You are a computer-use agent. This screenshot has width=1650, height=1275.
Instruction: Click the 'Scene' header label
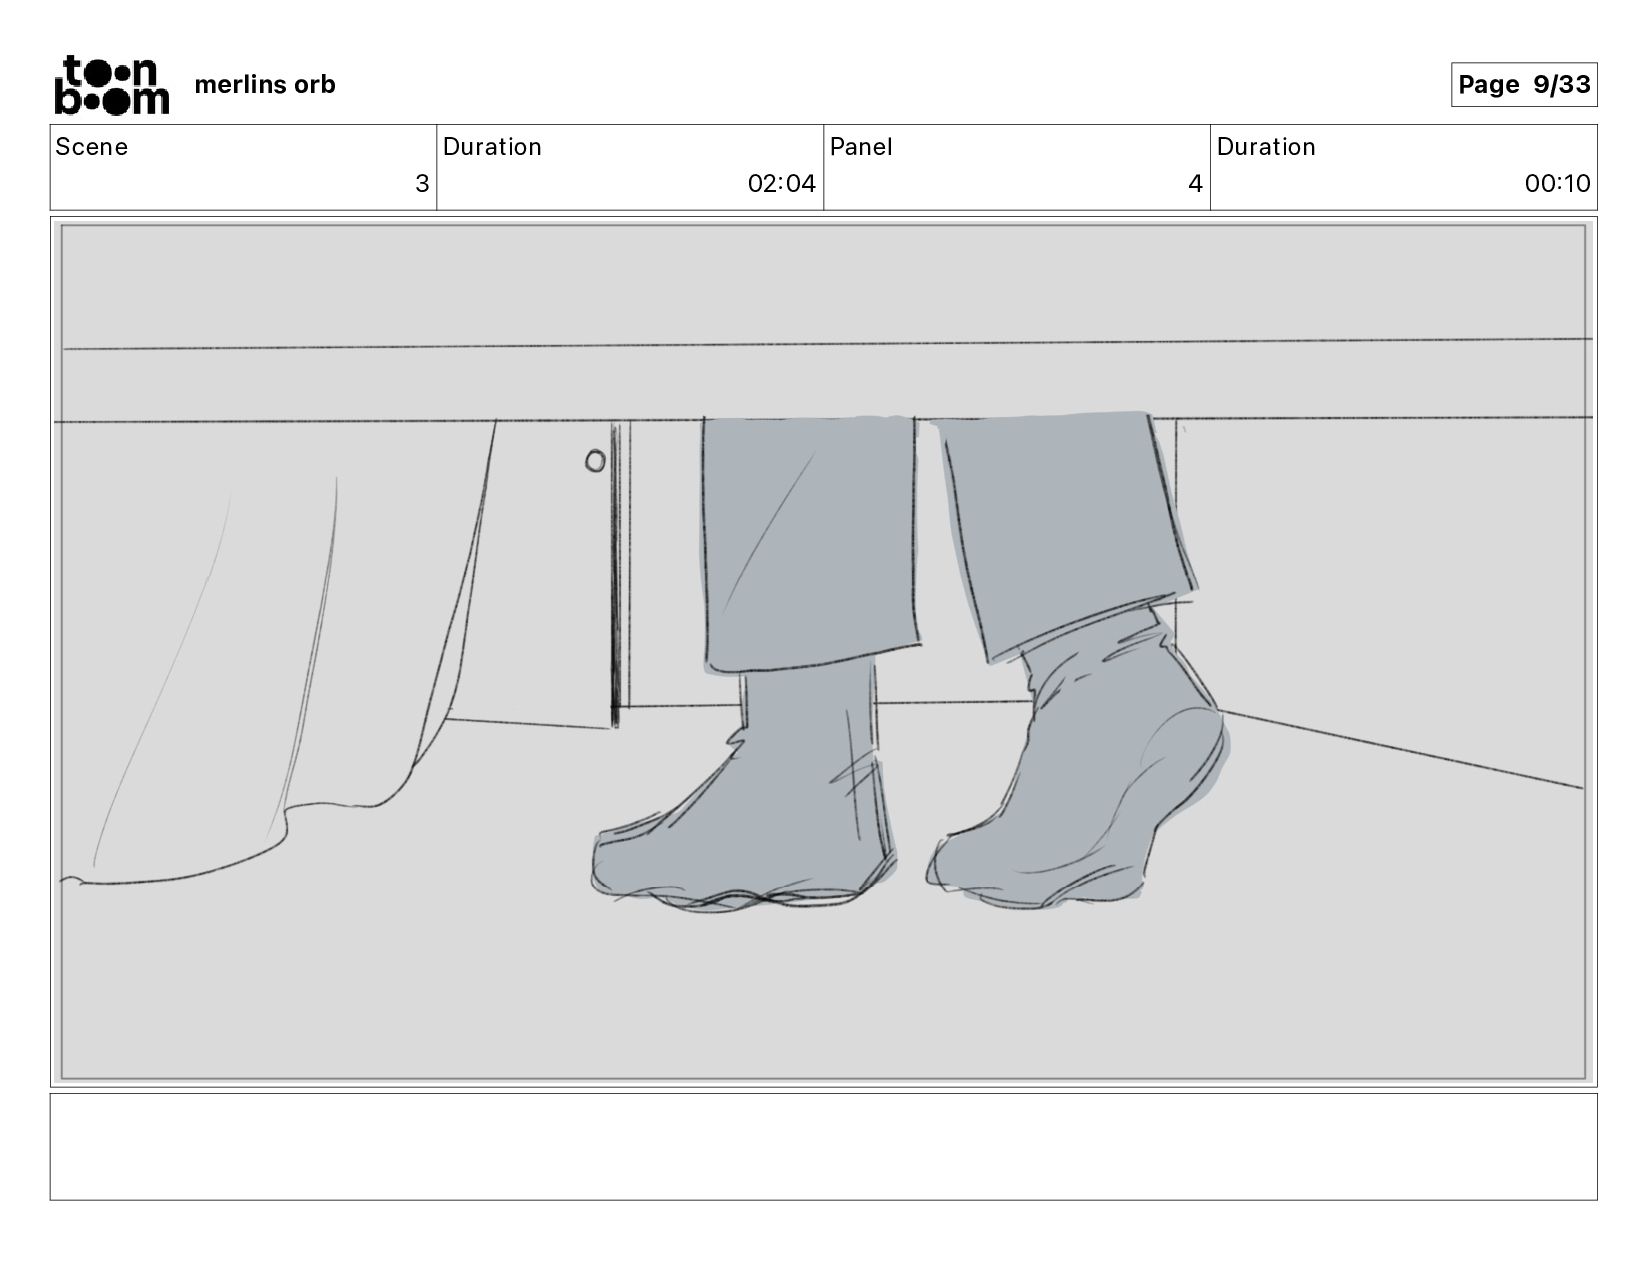[92, 147]
